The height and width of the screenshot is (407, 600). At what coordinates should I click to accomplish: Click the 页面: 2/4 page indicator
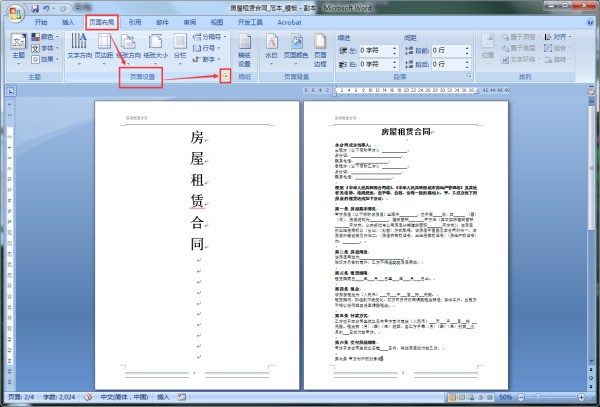pos(21,397)
